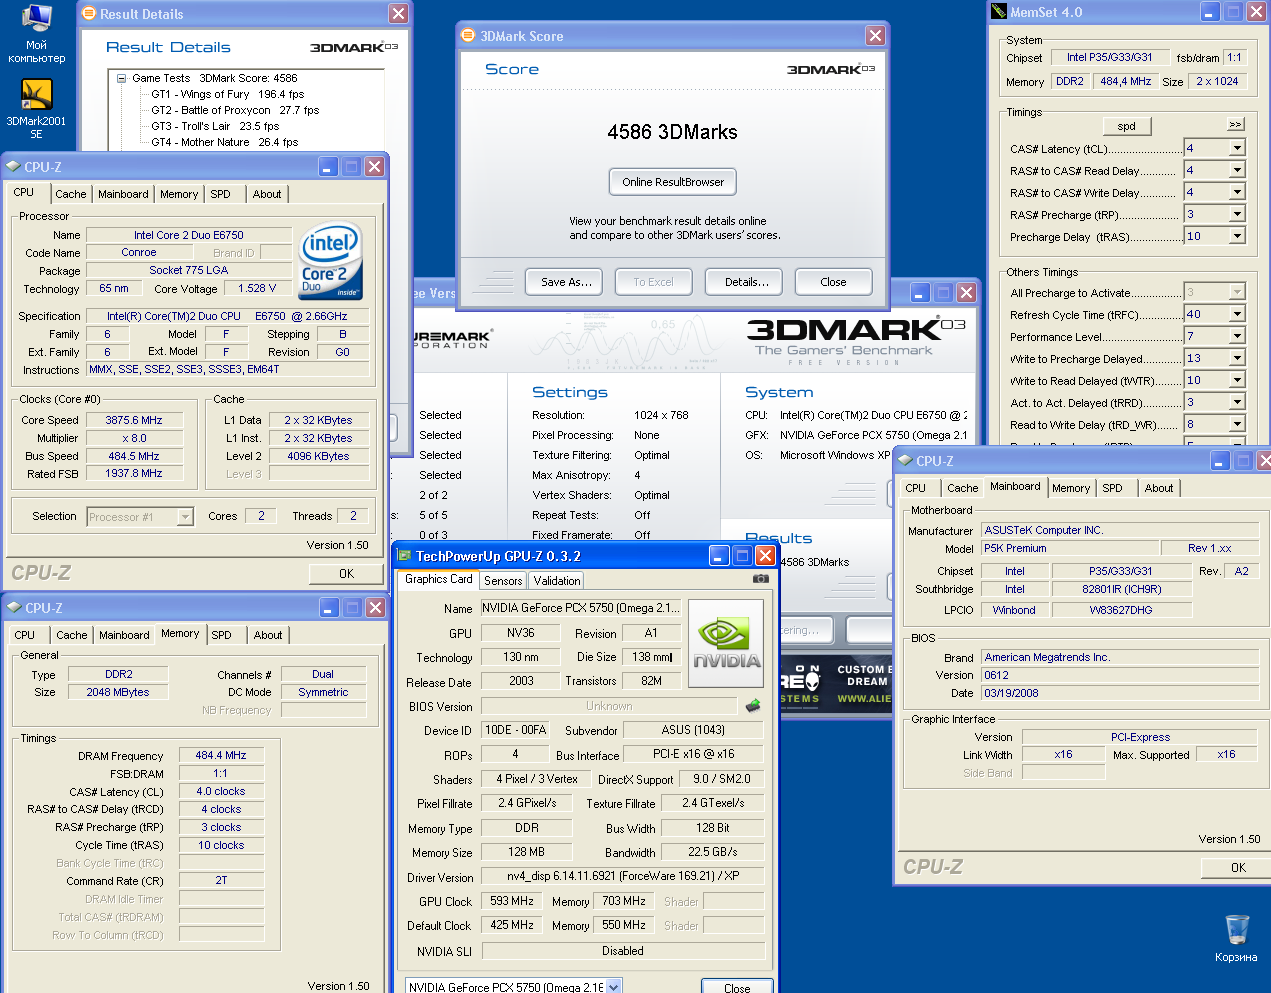
Task: Click the '3875.6 MHz' Core Speed value
Action: click(x=134, y=420)
